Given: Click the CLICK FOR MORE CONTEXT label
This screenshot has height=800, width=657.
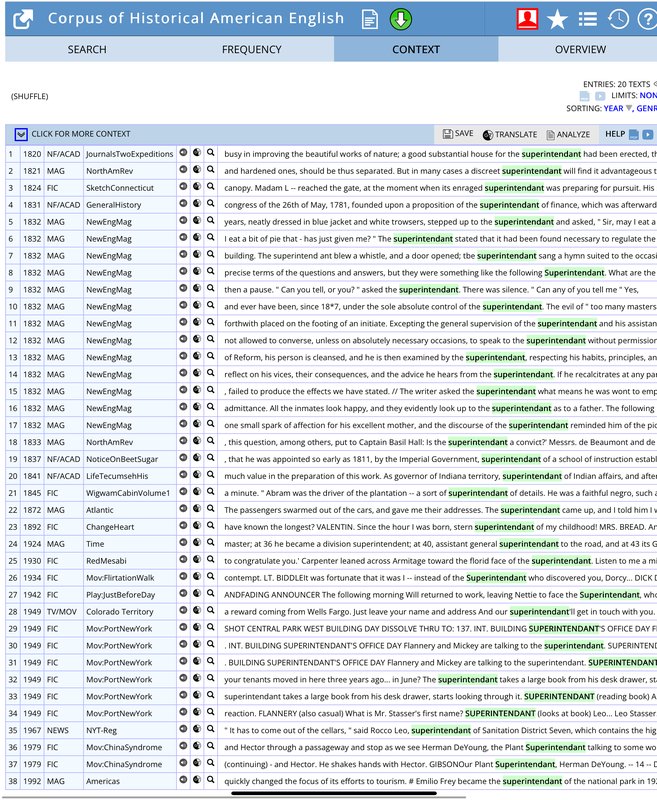Looking at the screenshot, I should coord(81,134).
